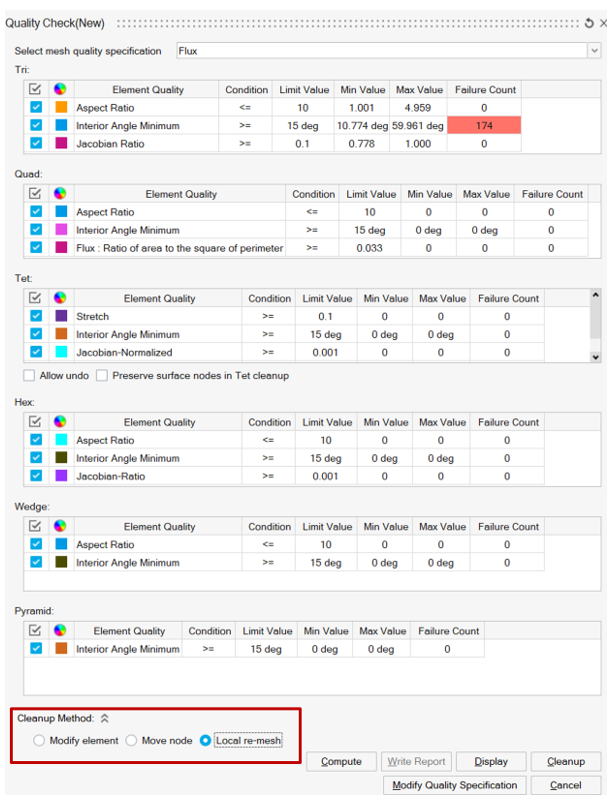Enable the Allow undo checkbox
Screen dimensions: 616x802
point(29,376)
